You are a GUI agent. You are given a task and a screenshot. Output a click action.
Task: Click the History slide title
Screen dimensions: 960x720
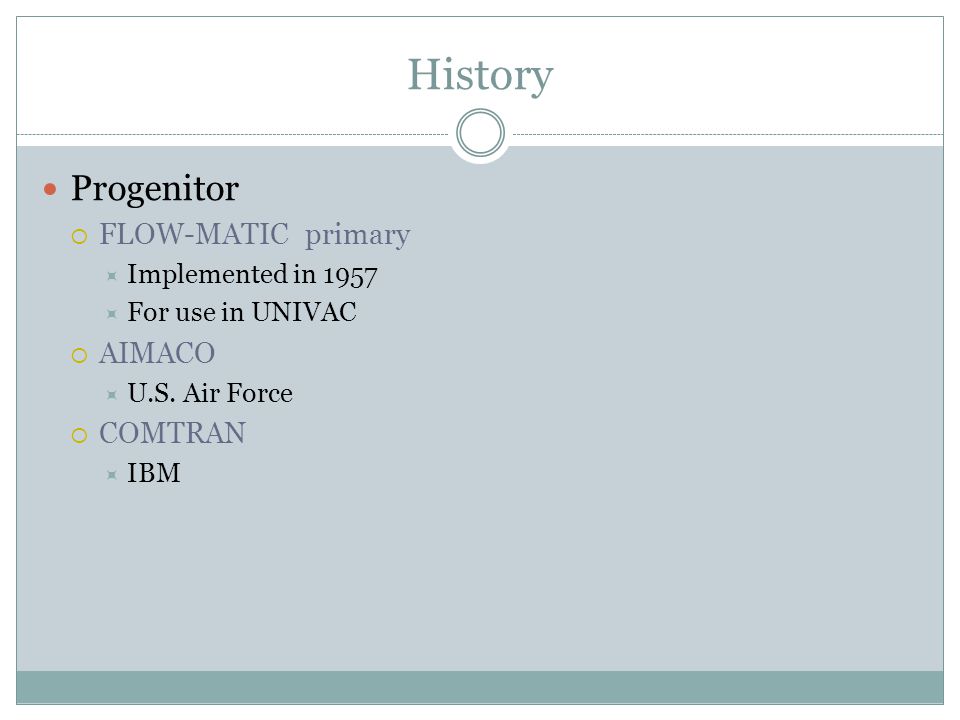[480, 75]
